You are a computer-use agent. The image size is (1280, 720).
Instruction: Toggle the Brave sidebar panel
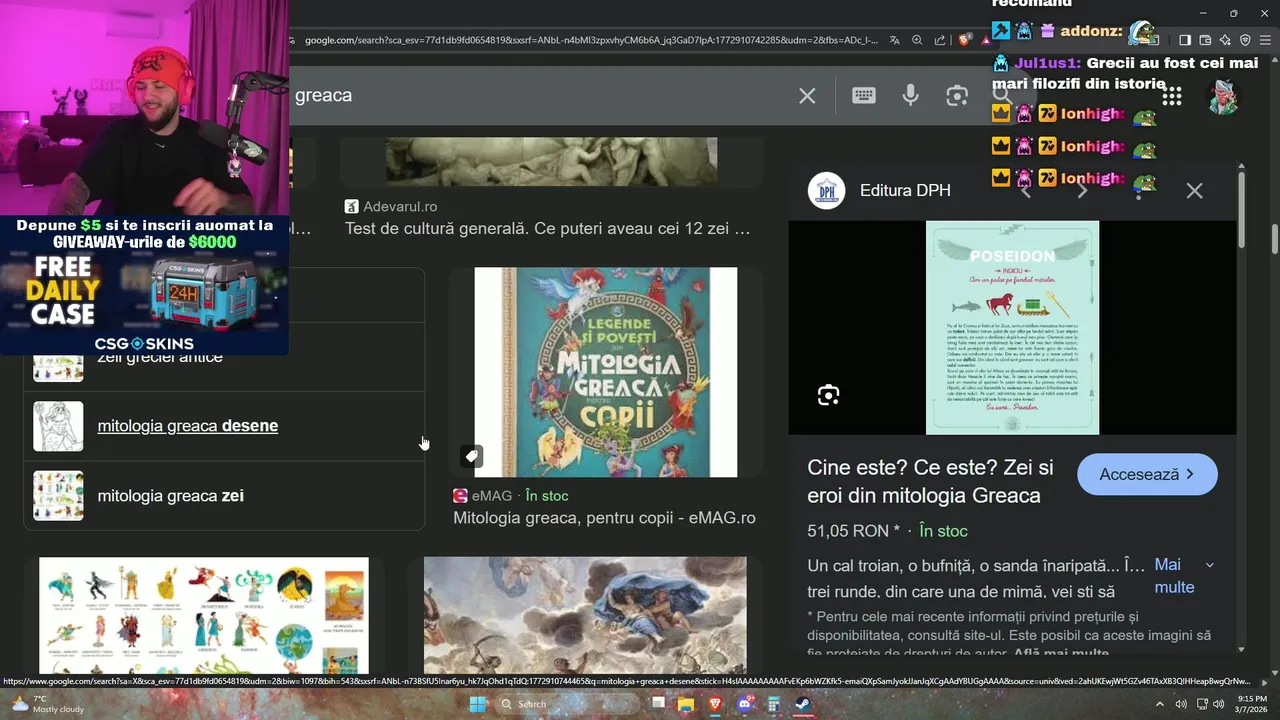click(1185, 40)
